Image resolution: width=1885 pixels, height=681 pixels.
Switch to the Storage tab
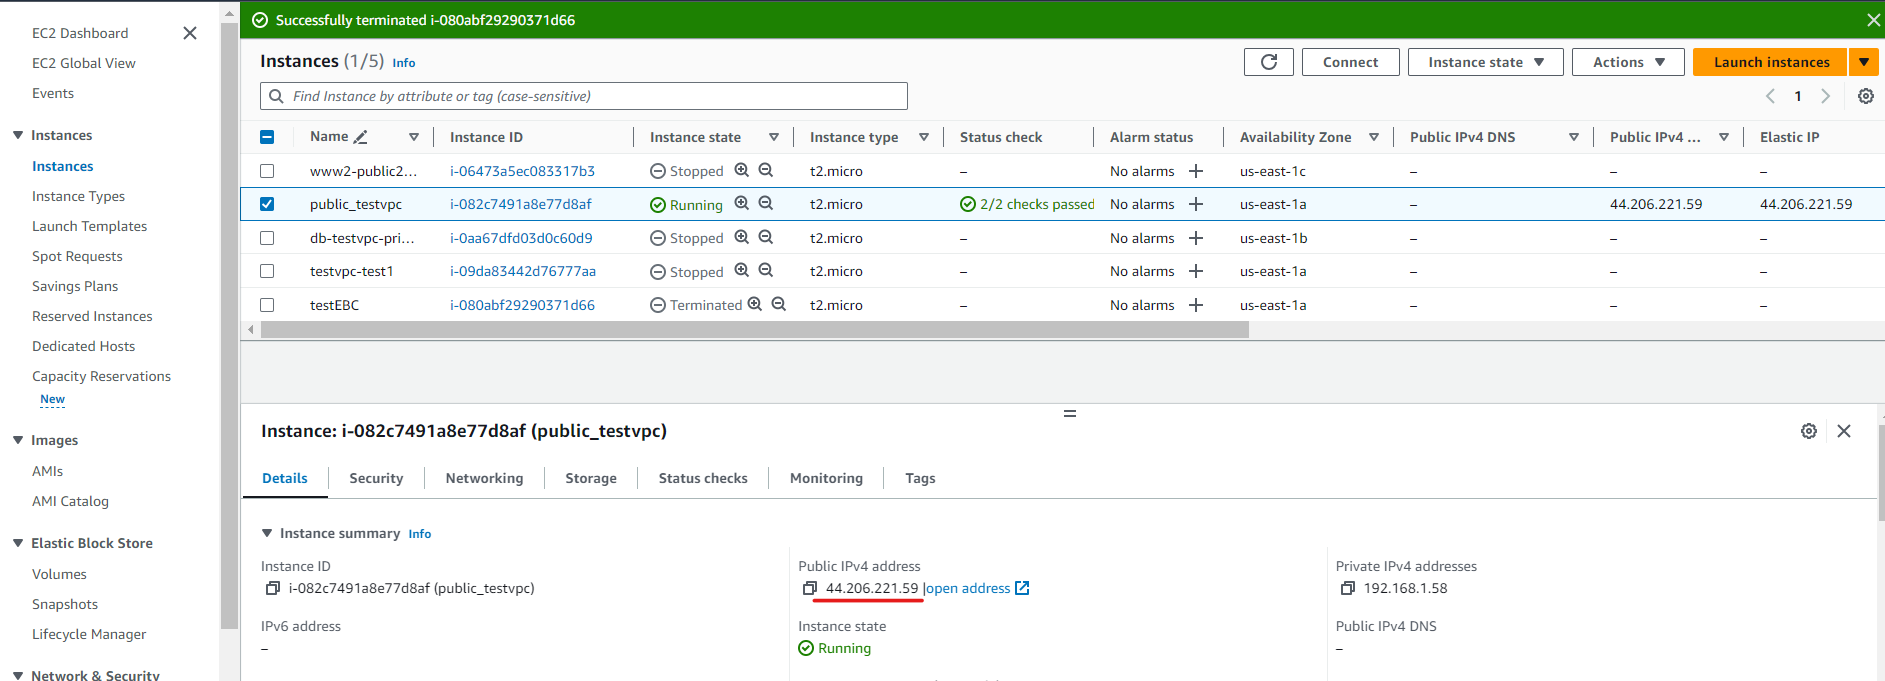[591, 478]
